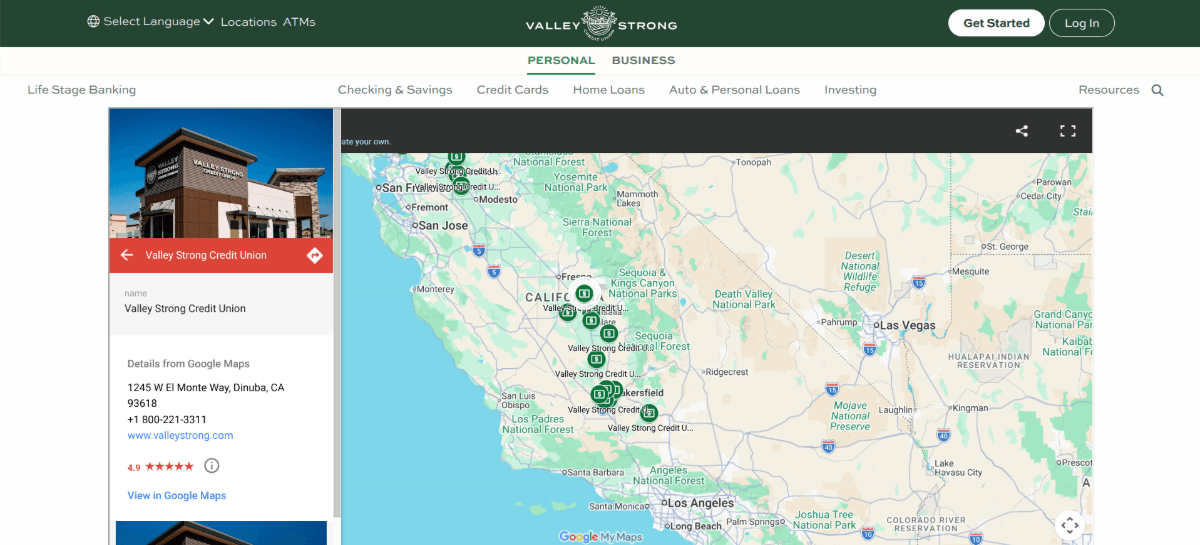The width and height of the screenshot is (1200, 545).
Task: Open Life Stage Banking menu
Action: [x=82, y=90]
